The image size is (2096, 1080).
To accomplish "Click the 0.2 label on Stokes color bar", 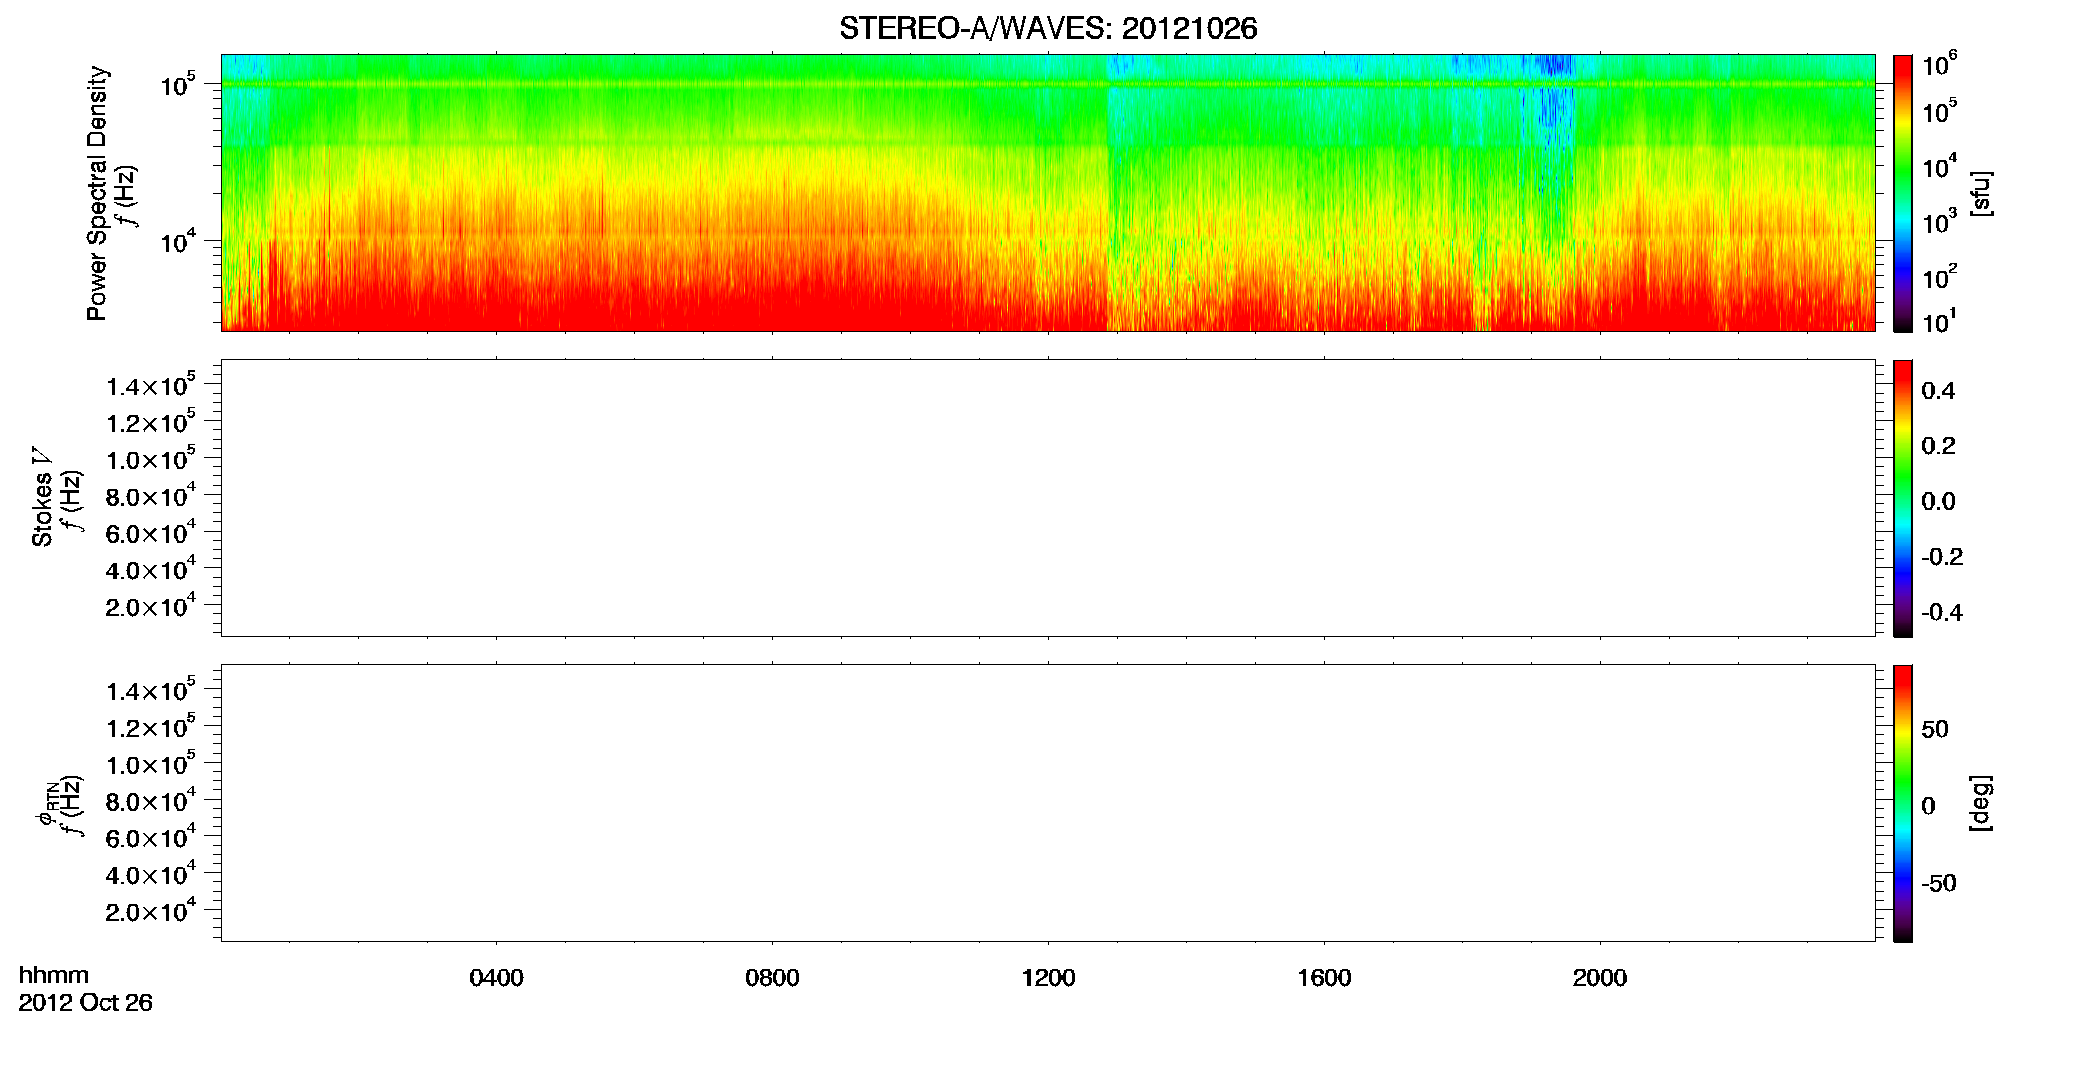I will click(1938, 446).
